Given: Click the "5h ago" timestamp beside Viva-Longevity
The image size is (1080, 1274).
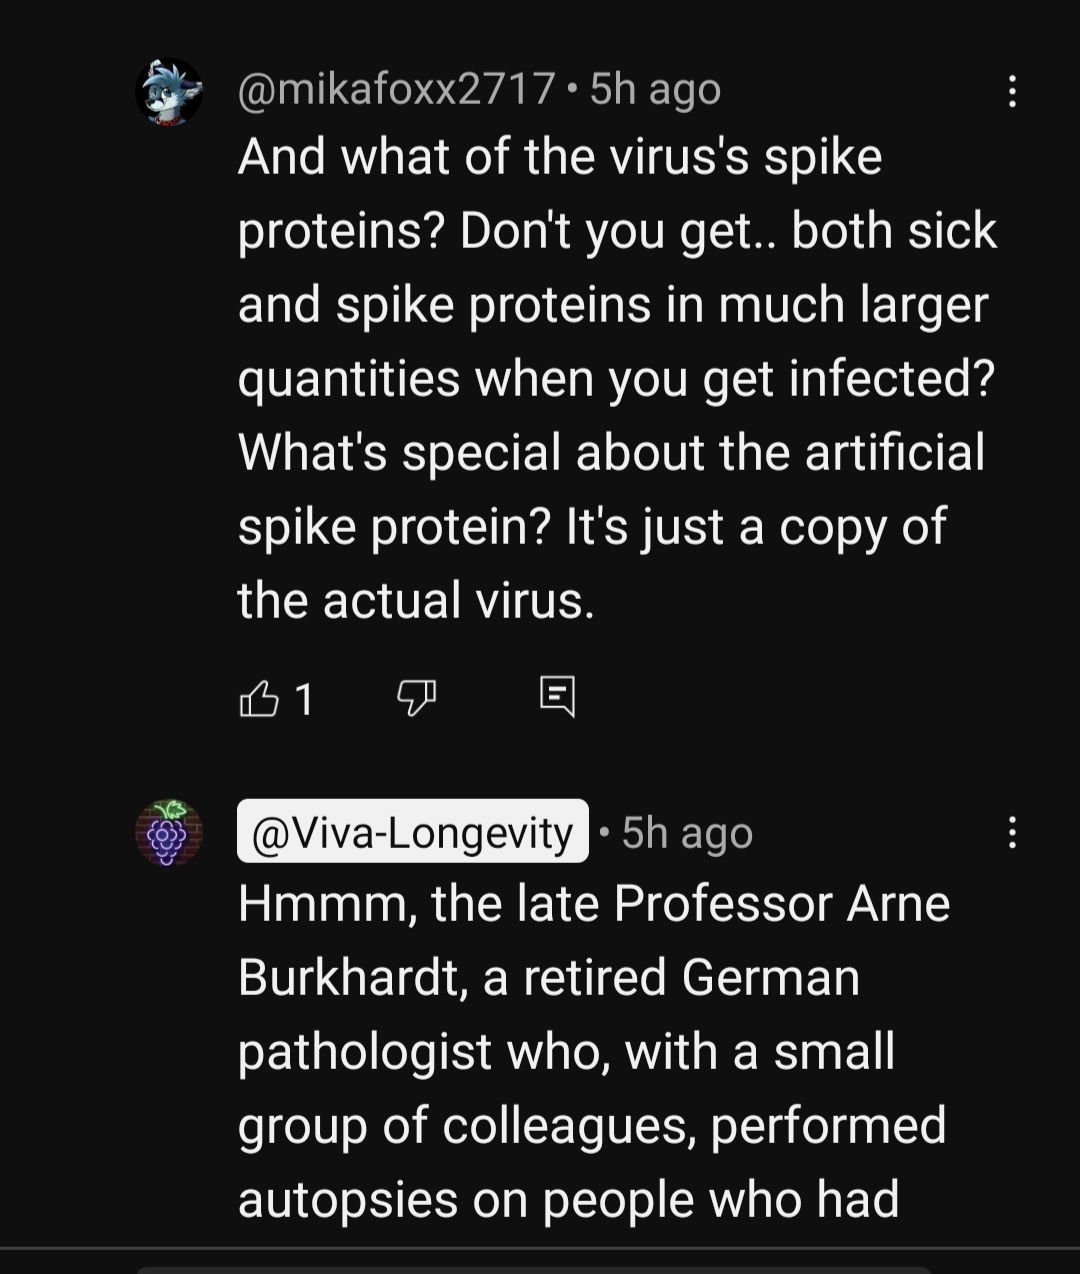Looking at the screenshot, I should tap(687, 833).
